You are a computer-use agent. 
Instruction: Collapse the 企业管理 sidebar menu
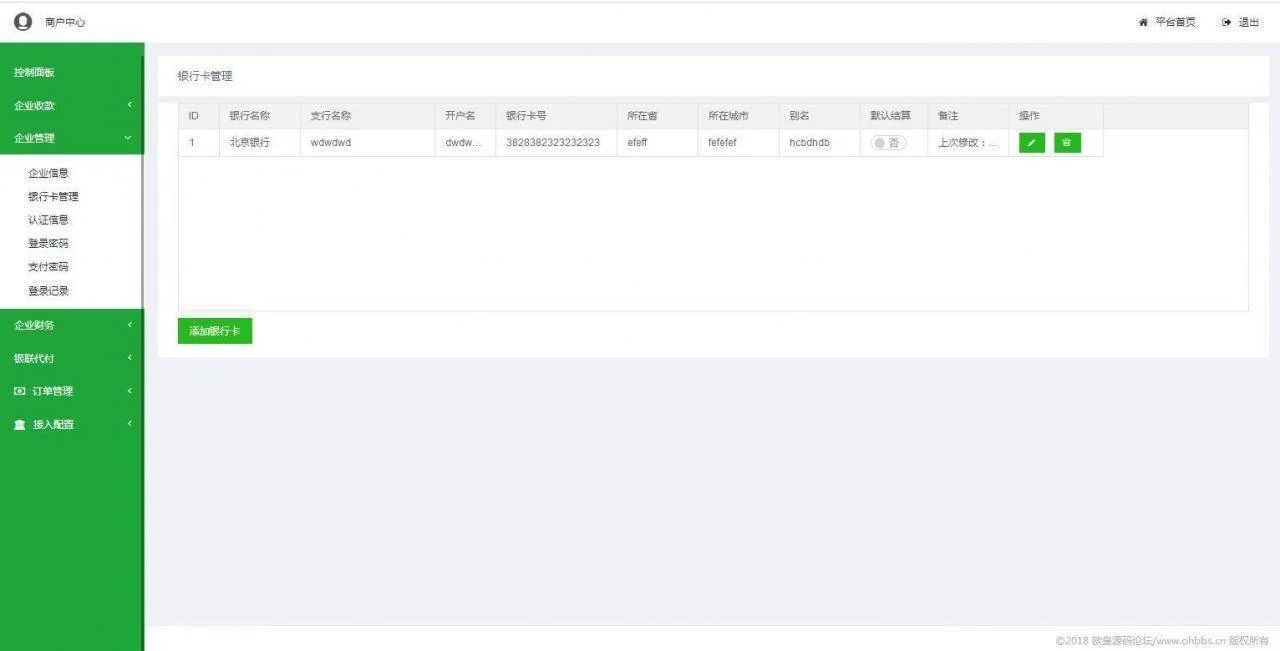tap(71, 138)
